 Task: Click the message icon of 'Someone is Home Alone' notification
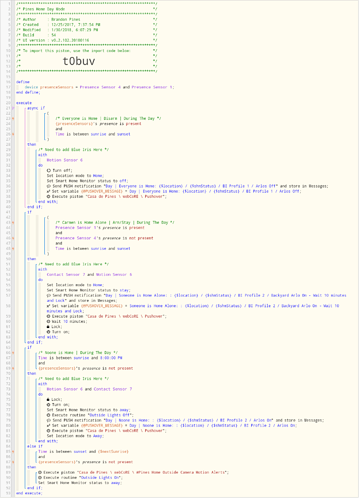tap(48, 295)
